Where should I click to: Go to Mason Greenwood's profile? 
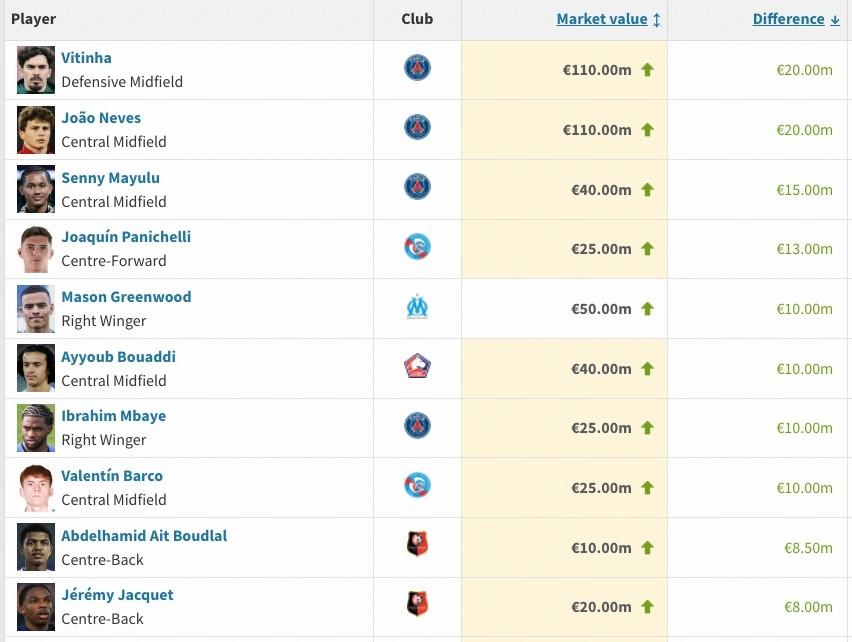click(x=126, y=297)
